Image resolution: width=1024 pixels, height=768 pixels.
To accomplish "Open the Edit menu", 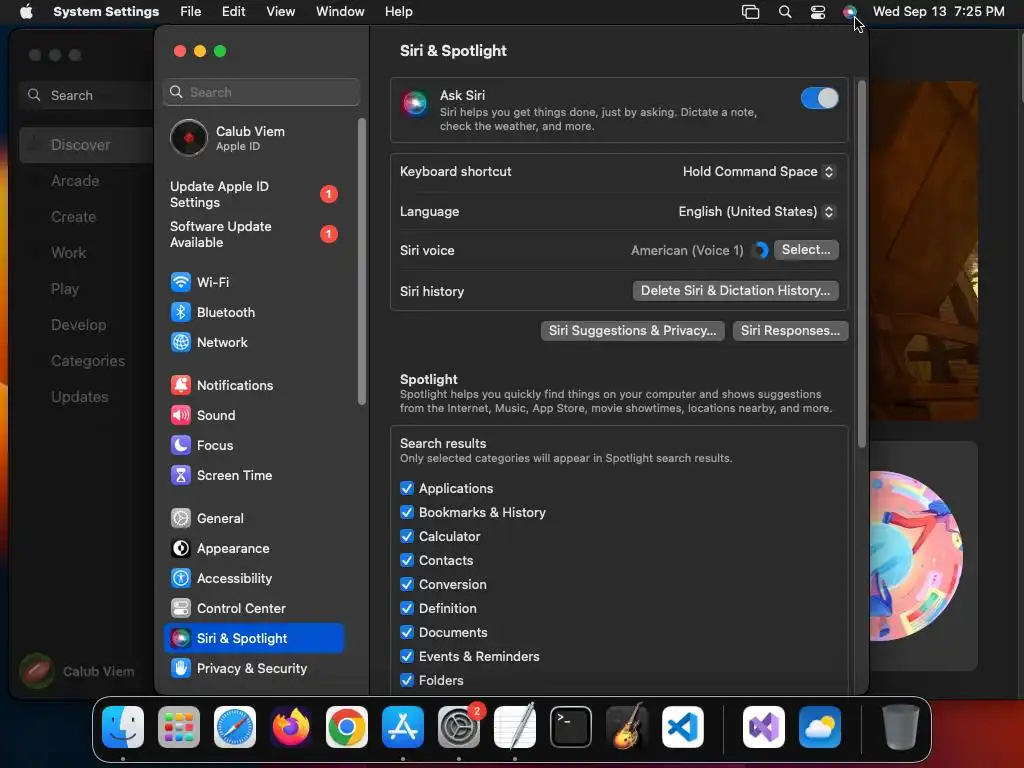I will 233,12.
